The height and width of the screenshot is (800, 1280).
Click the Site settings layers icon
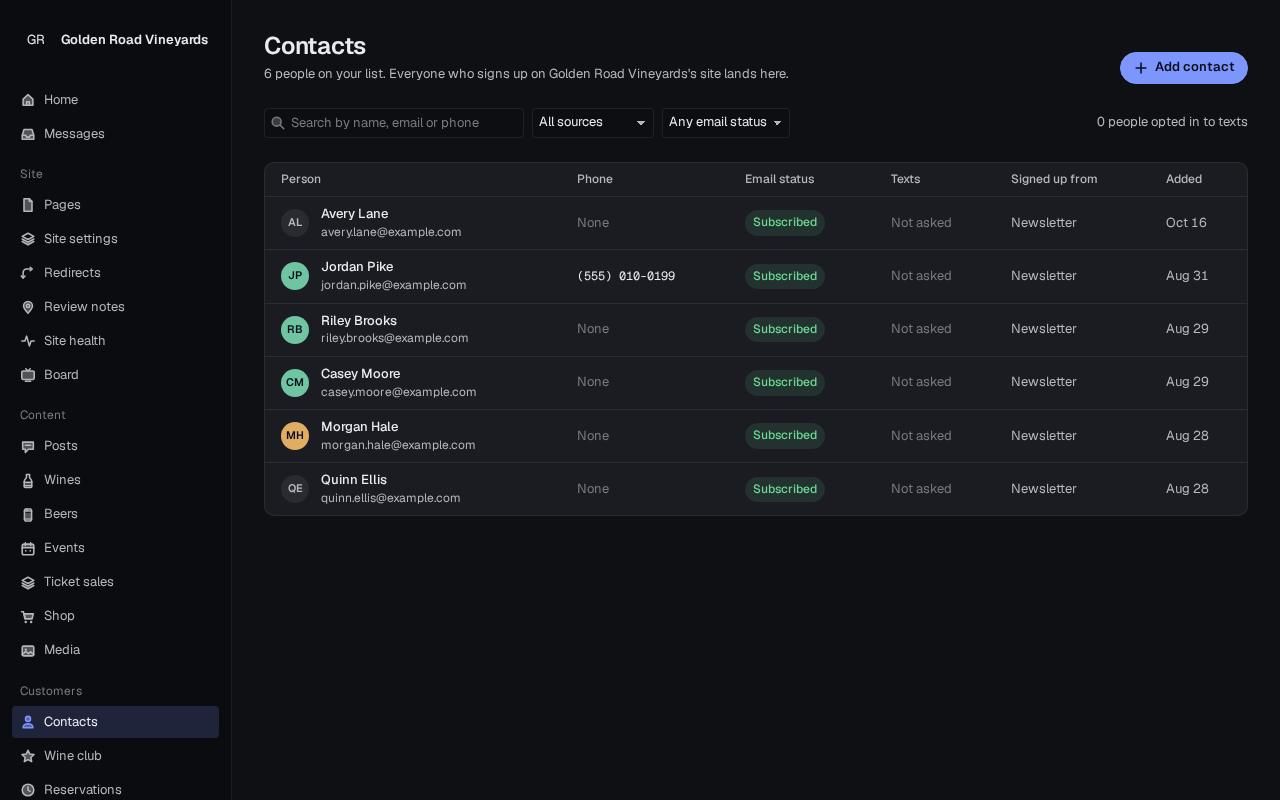28,239
